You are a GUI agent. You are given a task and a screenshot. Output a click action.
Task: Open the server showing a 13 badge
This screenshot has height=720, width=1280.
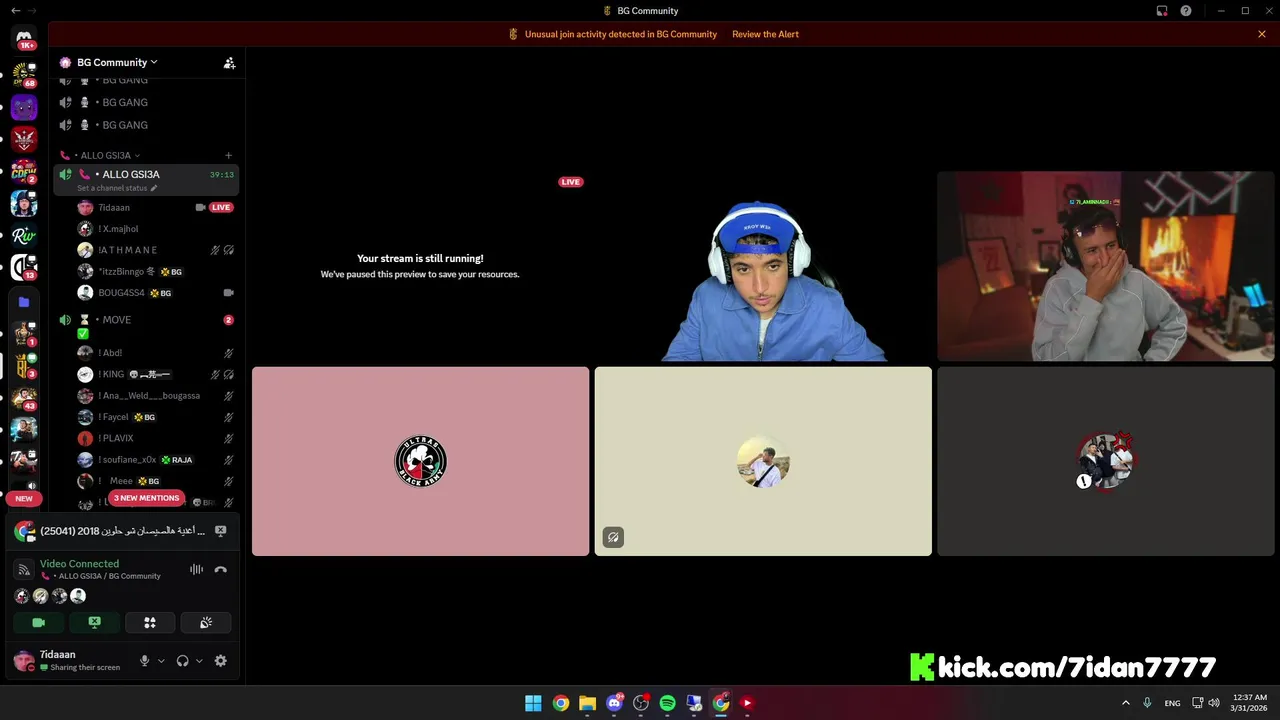[x=24, y=267]
